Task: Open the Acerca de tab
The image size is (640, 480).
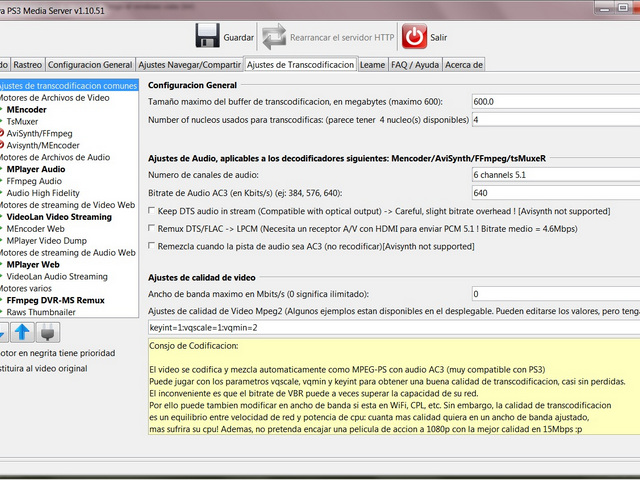Action: pos(464,64)
